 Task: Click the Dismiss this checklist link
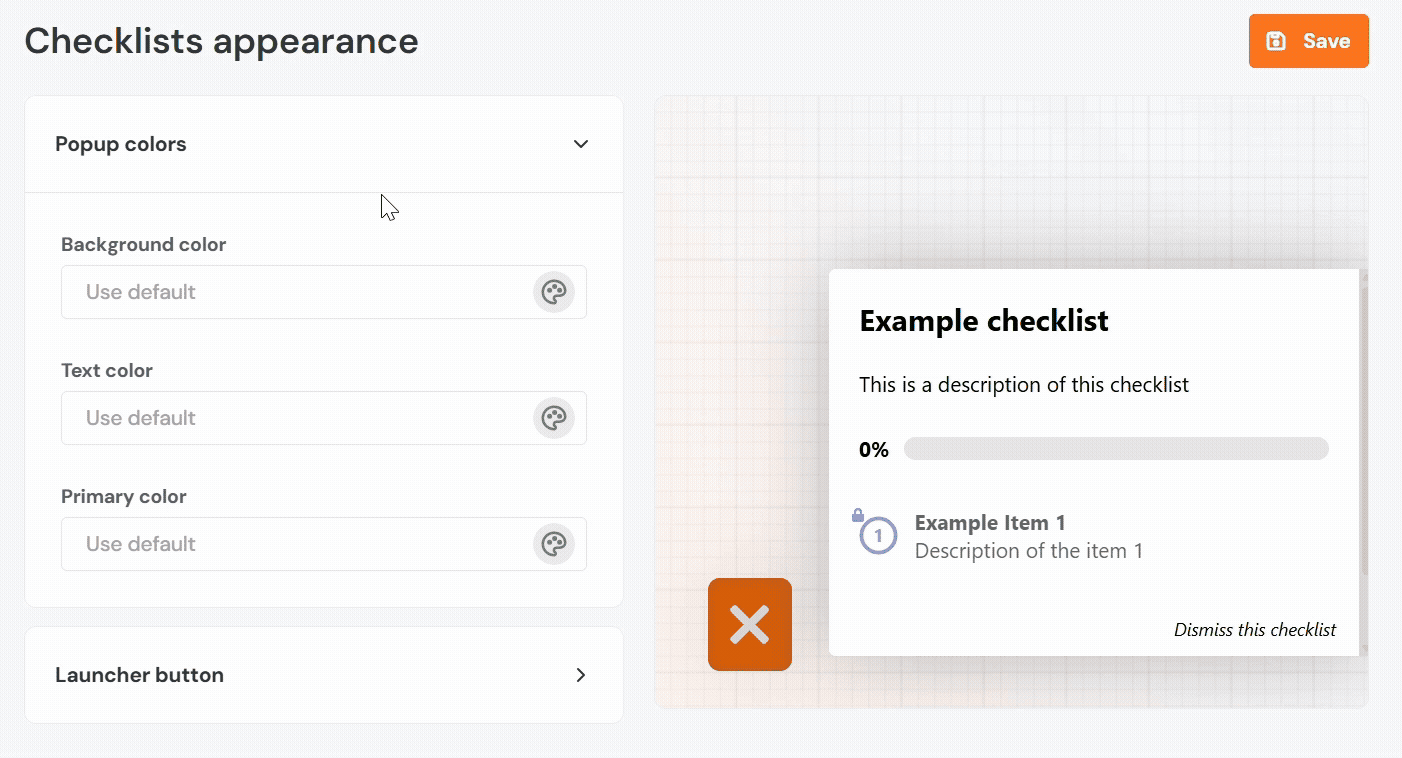pyautogui.click(x=1254, y=630)
